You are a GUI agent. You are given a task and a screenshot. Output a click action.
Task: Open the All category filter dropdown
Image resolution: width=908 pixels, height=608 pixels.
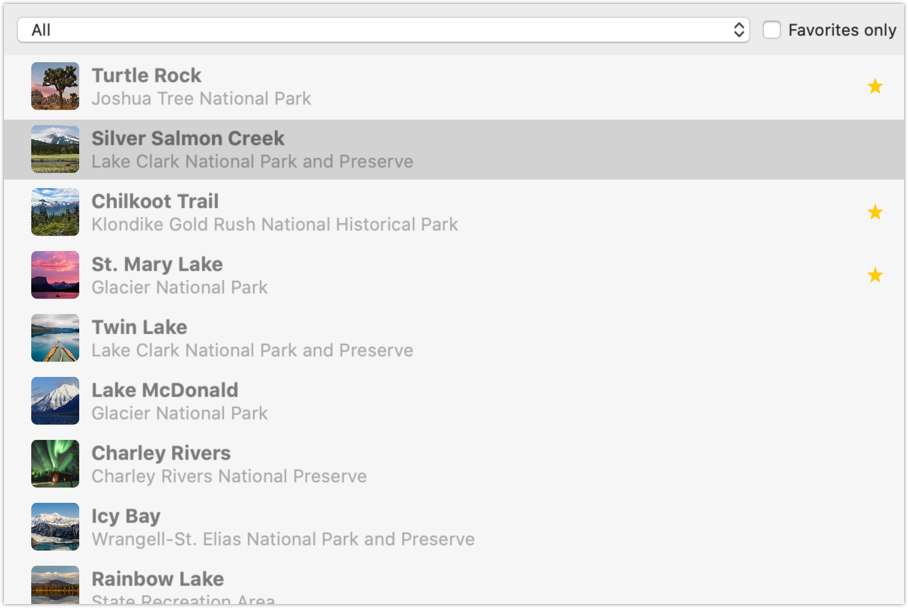(x=380, y=30)
